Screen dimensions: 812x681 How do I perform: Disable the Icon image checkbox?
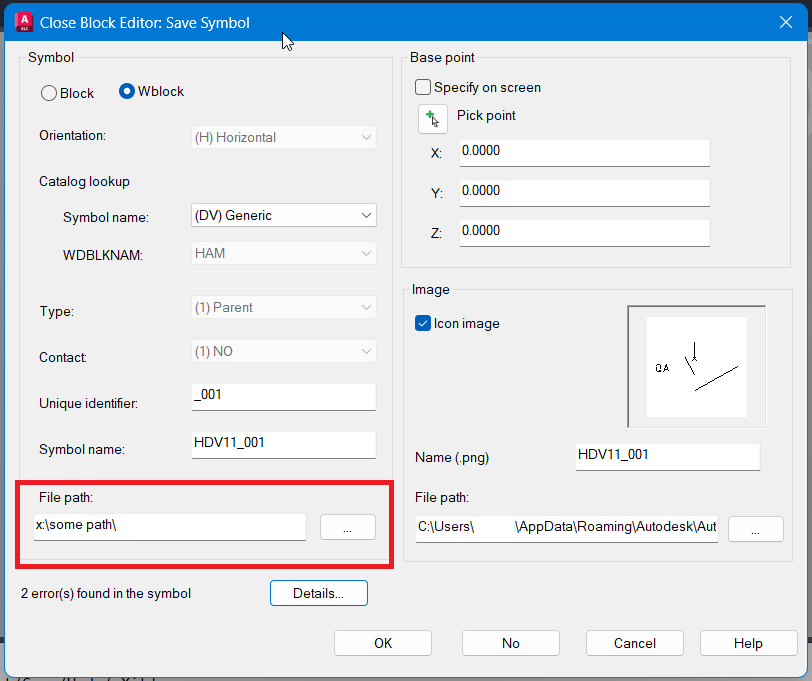423,323
